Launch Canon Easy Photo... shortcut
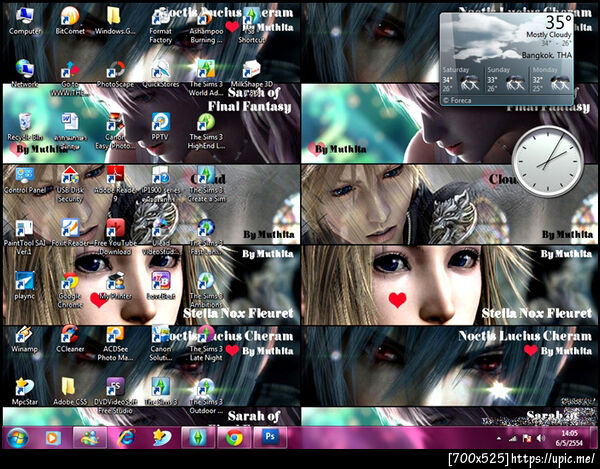The width and height of the screenshot is (600, 469). [x=115, y=131]
